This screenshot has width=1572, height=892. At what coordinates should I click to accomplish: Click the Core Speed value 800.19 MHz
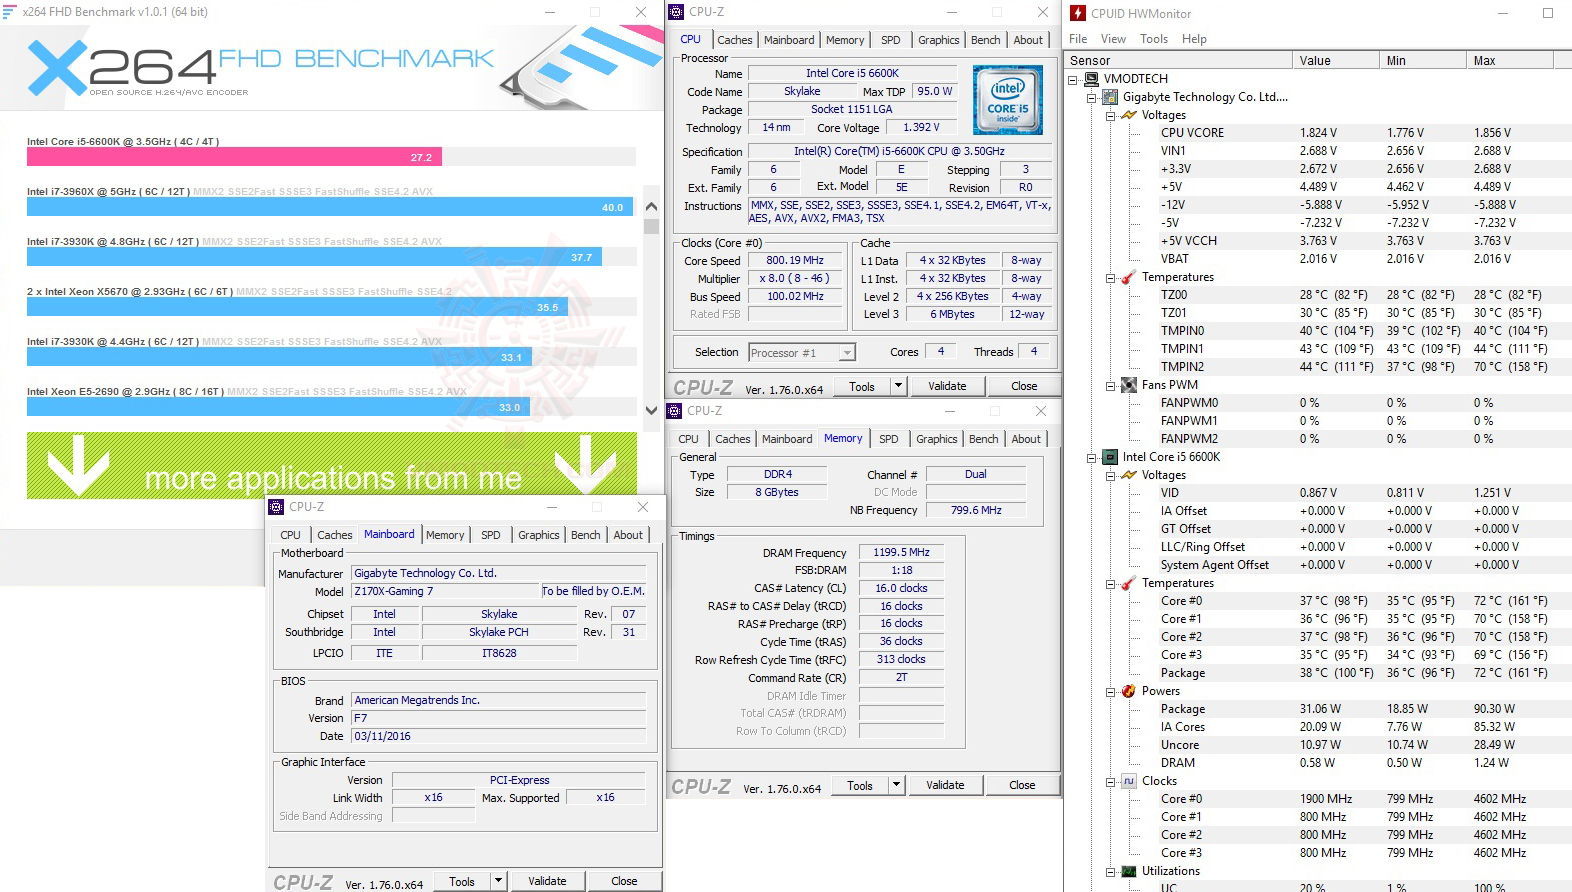click(795, 260)
